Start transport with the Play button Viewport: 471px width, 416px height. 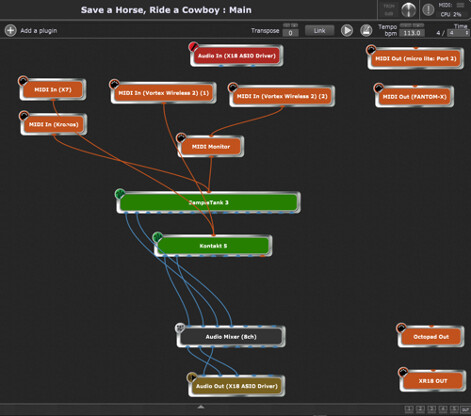pos(347,31)
